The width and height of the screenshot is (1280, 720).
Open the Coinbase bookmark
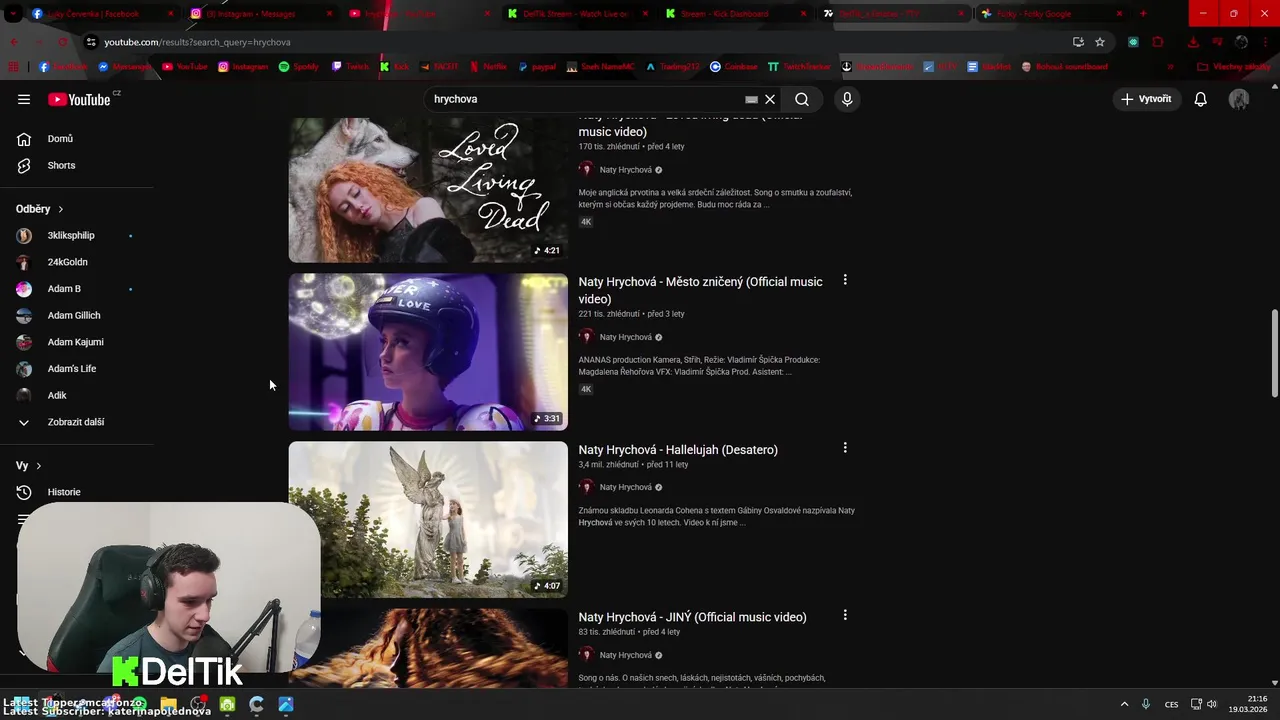click(734, 67)
